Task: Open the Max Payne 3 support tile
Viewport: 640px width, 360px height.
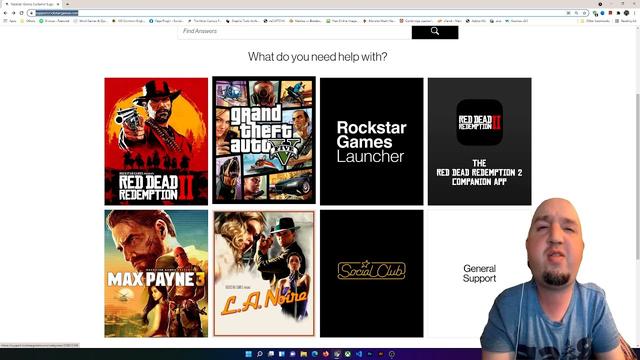Action: (156, 273)
